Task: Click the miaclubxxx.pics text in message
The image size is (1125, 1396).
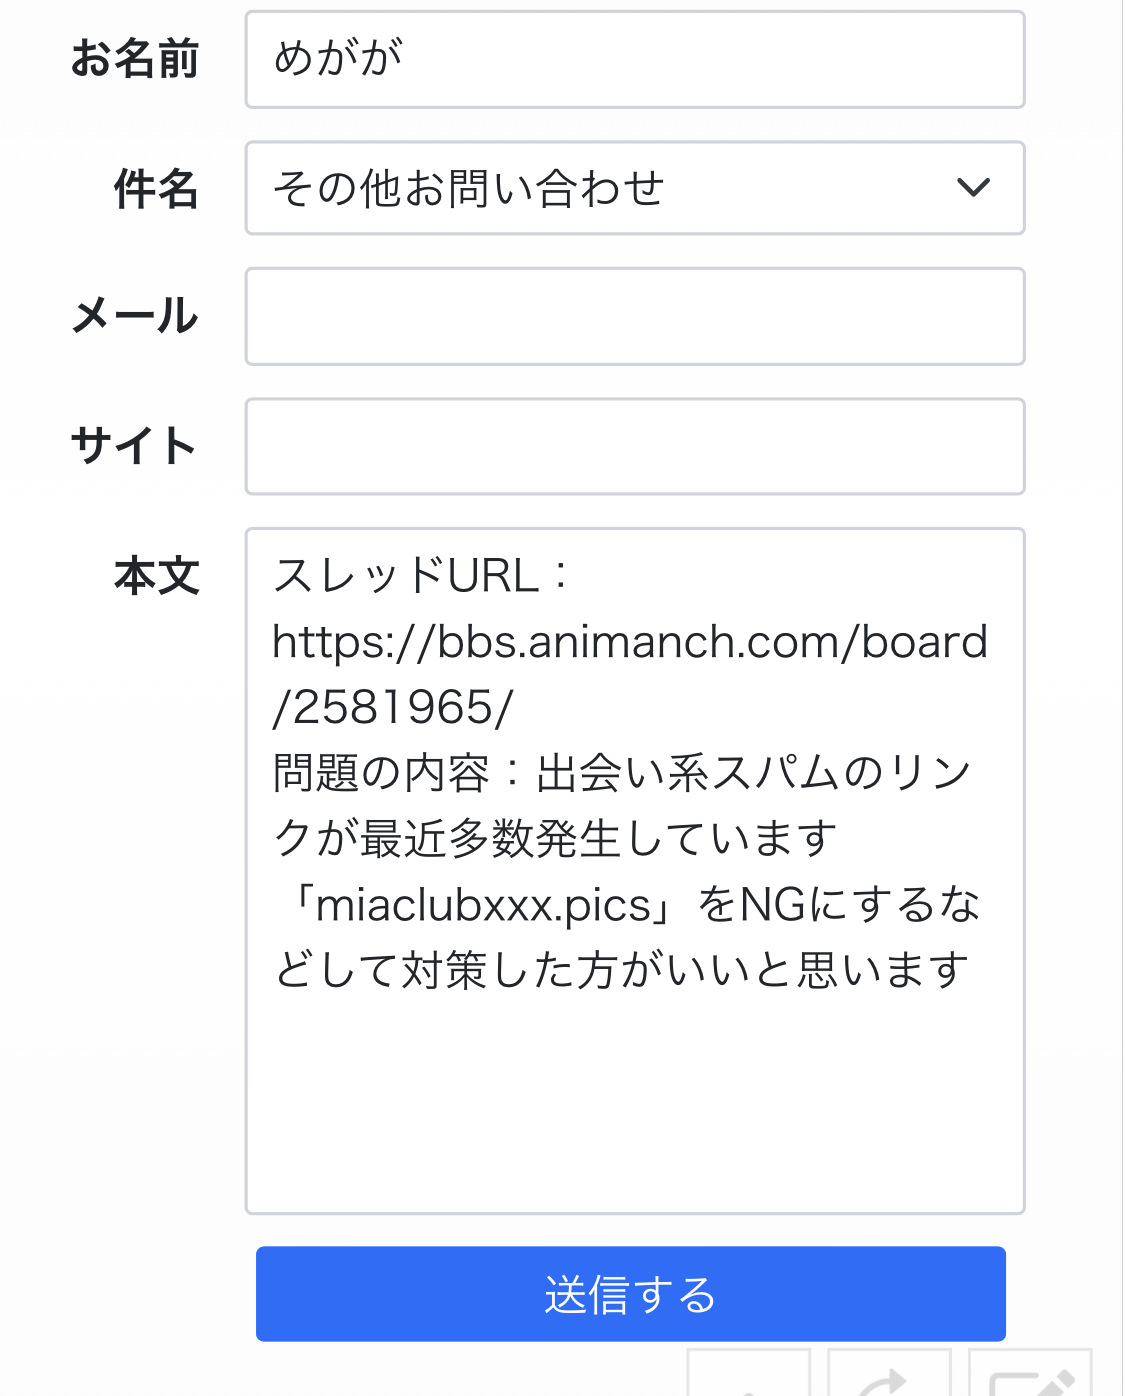Action: (x=484, y=905)
